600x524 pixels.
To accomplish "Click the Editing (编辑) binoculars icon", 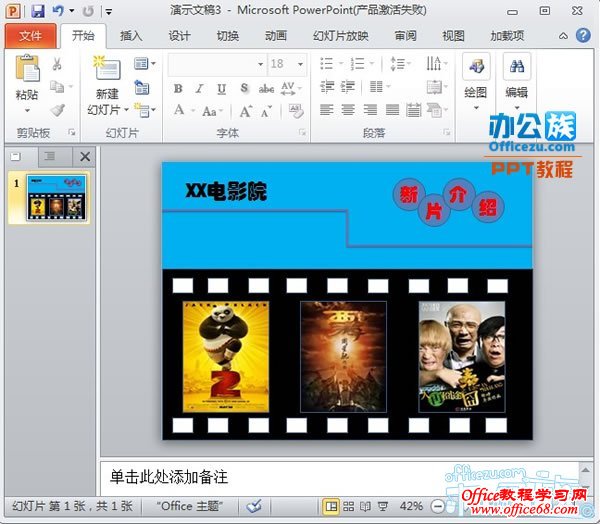I will [x=516, y=68].
